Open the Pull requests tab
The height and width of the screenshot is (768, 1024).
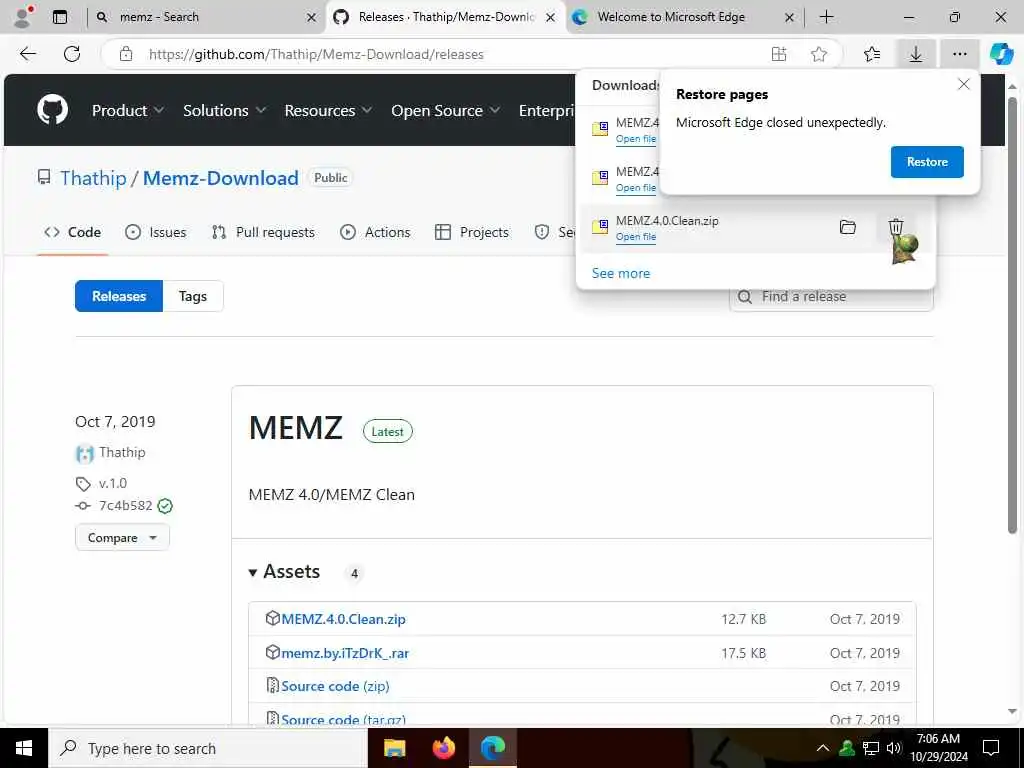(263, 232)
